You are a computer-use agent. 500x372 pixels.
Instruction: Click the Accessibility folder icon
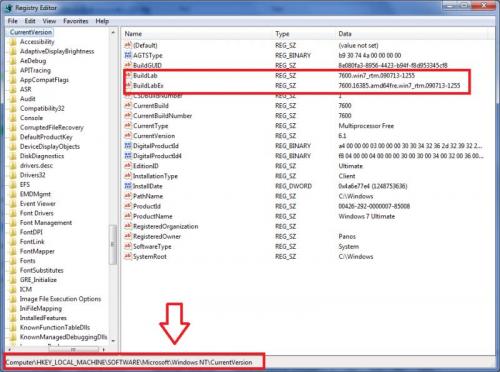[13, 42]
